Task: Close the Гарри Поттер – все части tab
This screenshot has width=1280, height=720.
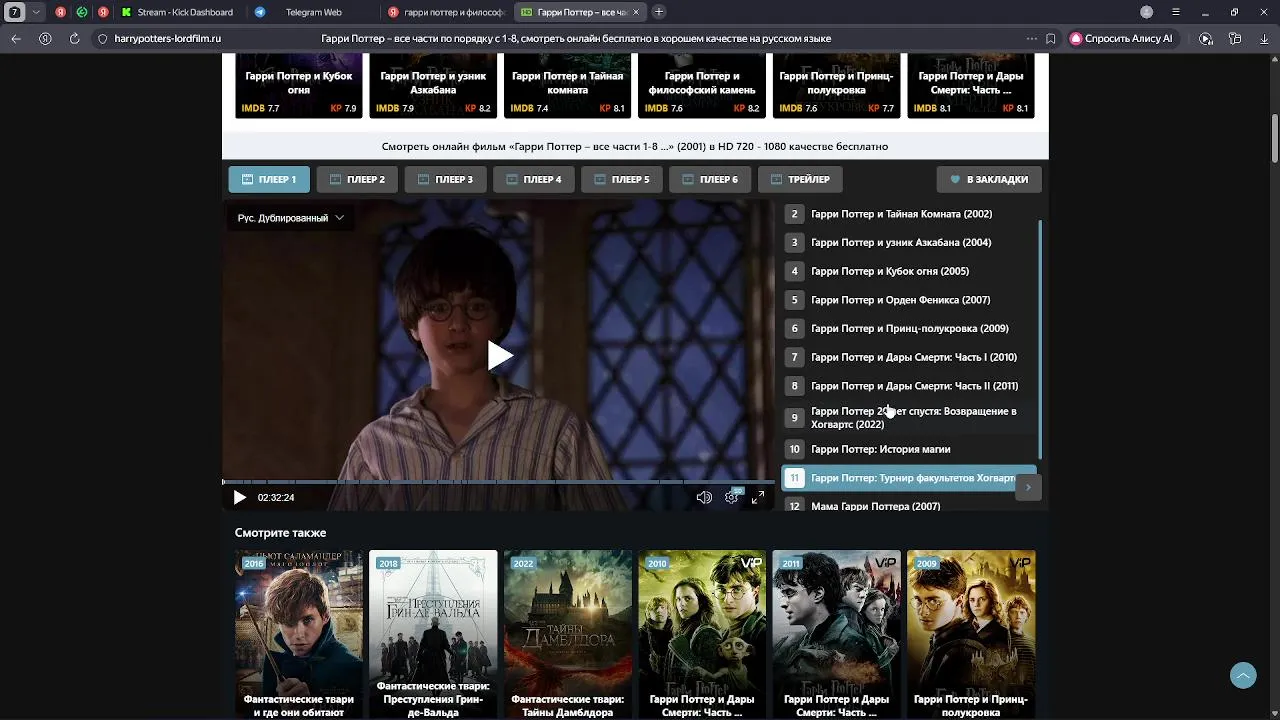Action: click(x=636, y=12)
